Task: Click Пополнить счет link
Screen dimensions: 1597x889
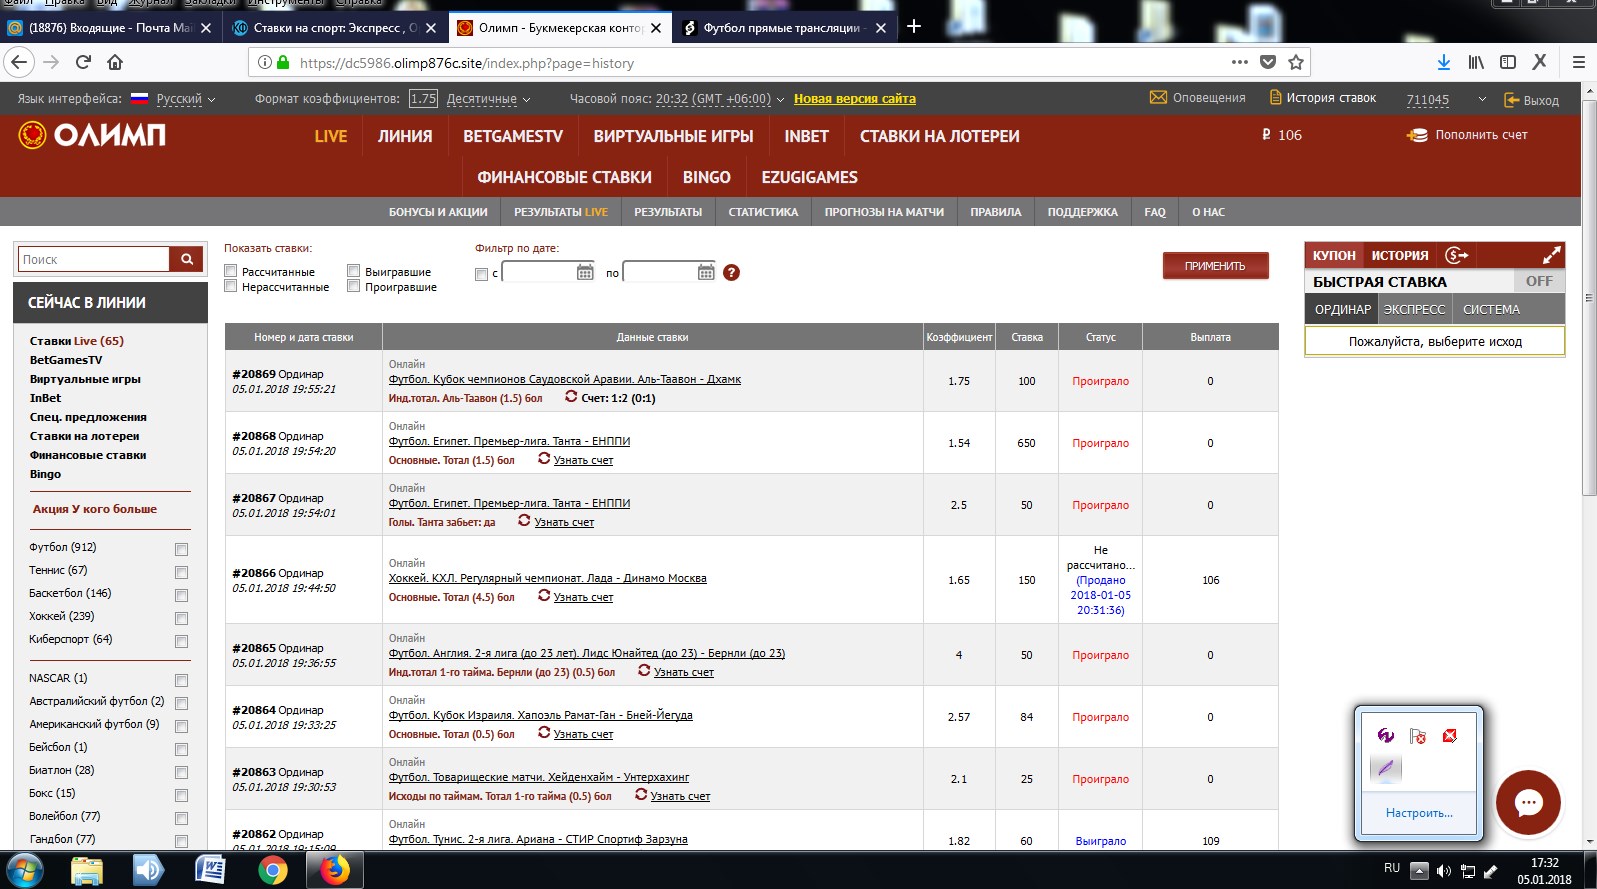Action: coord(1467,135)
